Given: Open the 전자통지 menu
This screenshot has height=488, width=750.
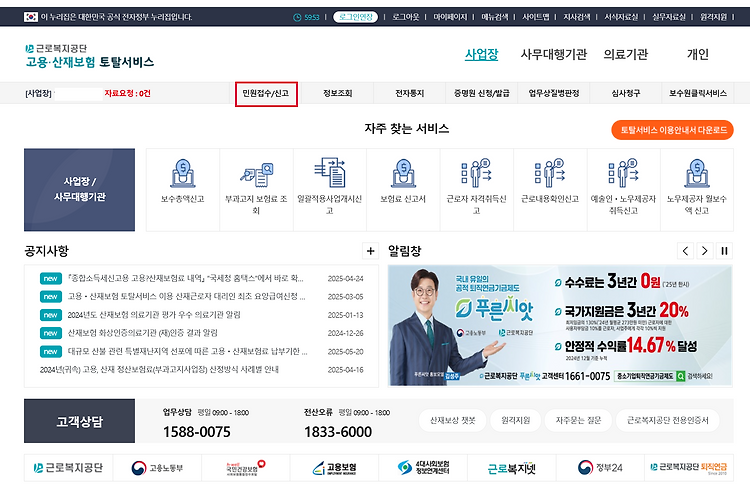Looking at the screenshot, I should (410, 94).
